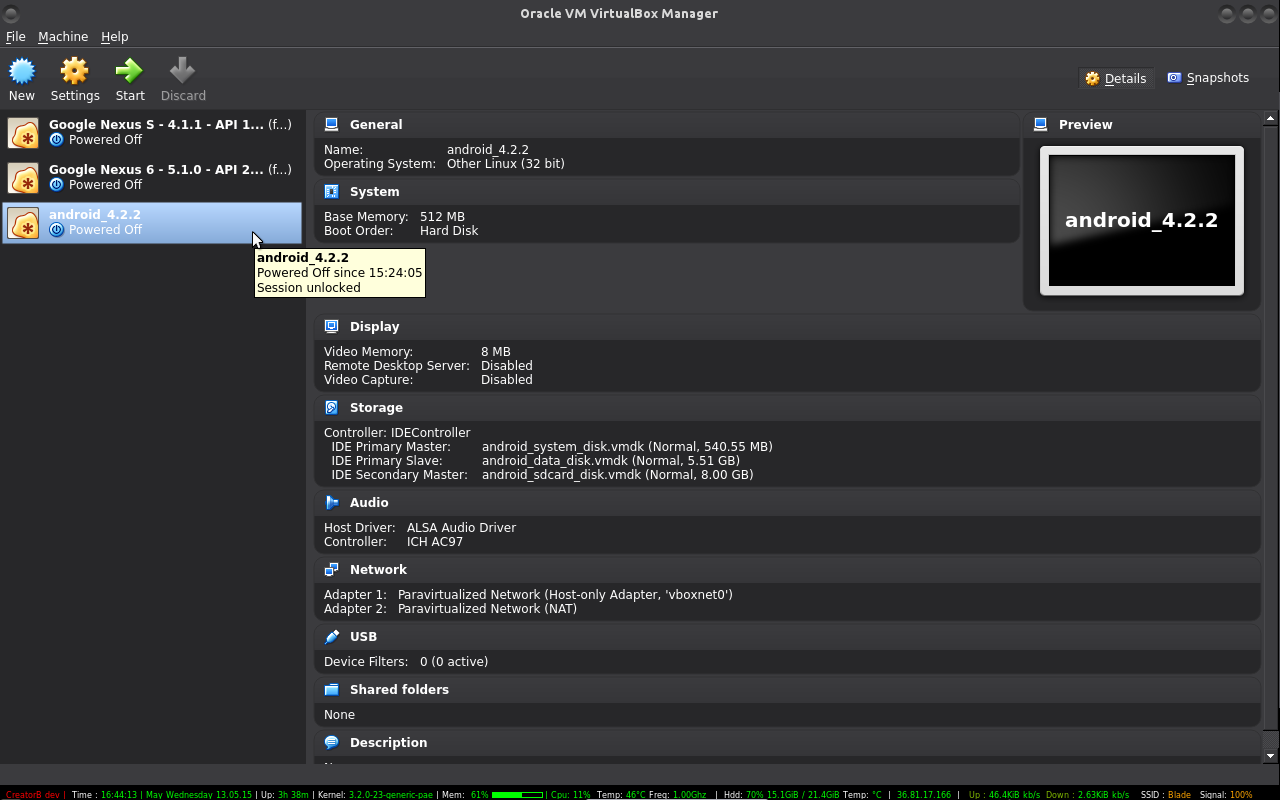Click the android_sdcard_disk.vmdk storage entry

[617, 475]
